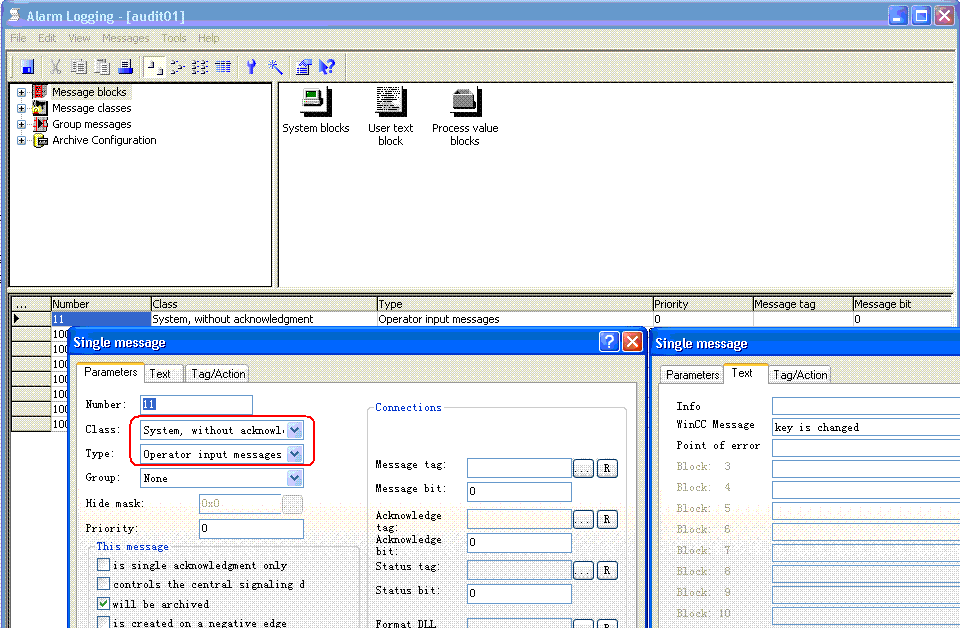Open the Tools menu

coord(174,38)
